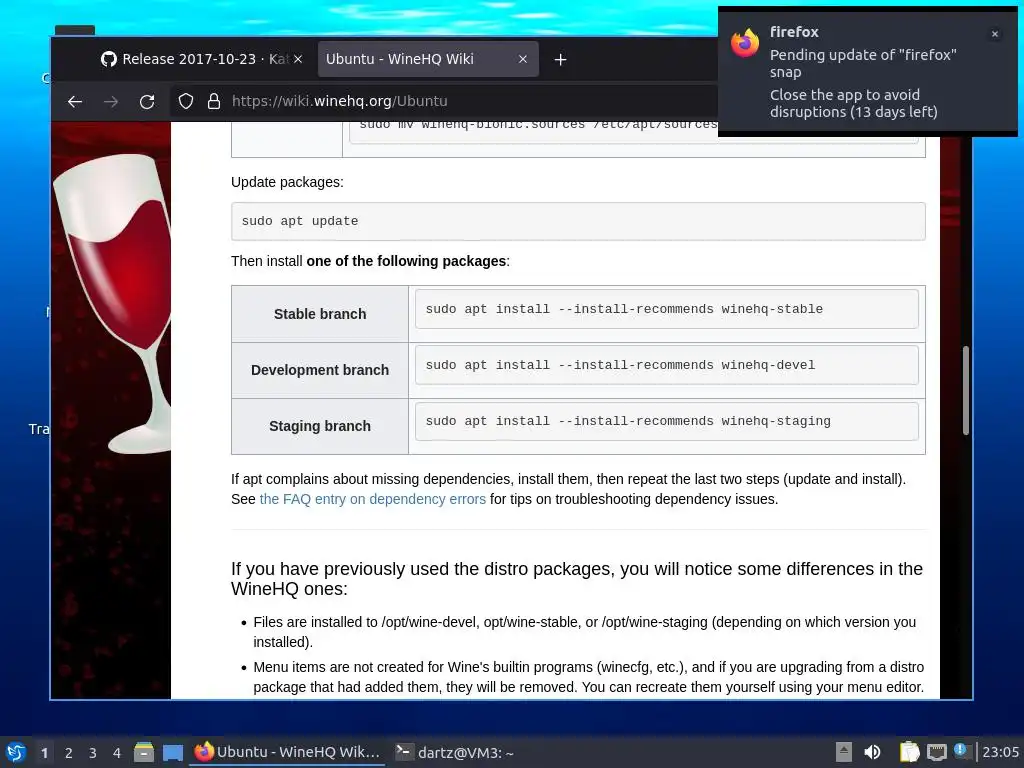
Task: Click the 23:05 taskbar clock
Action: pyautogui.click(x=1000, y=752)
